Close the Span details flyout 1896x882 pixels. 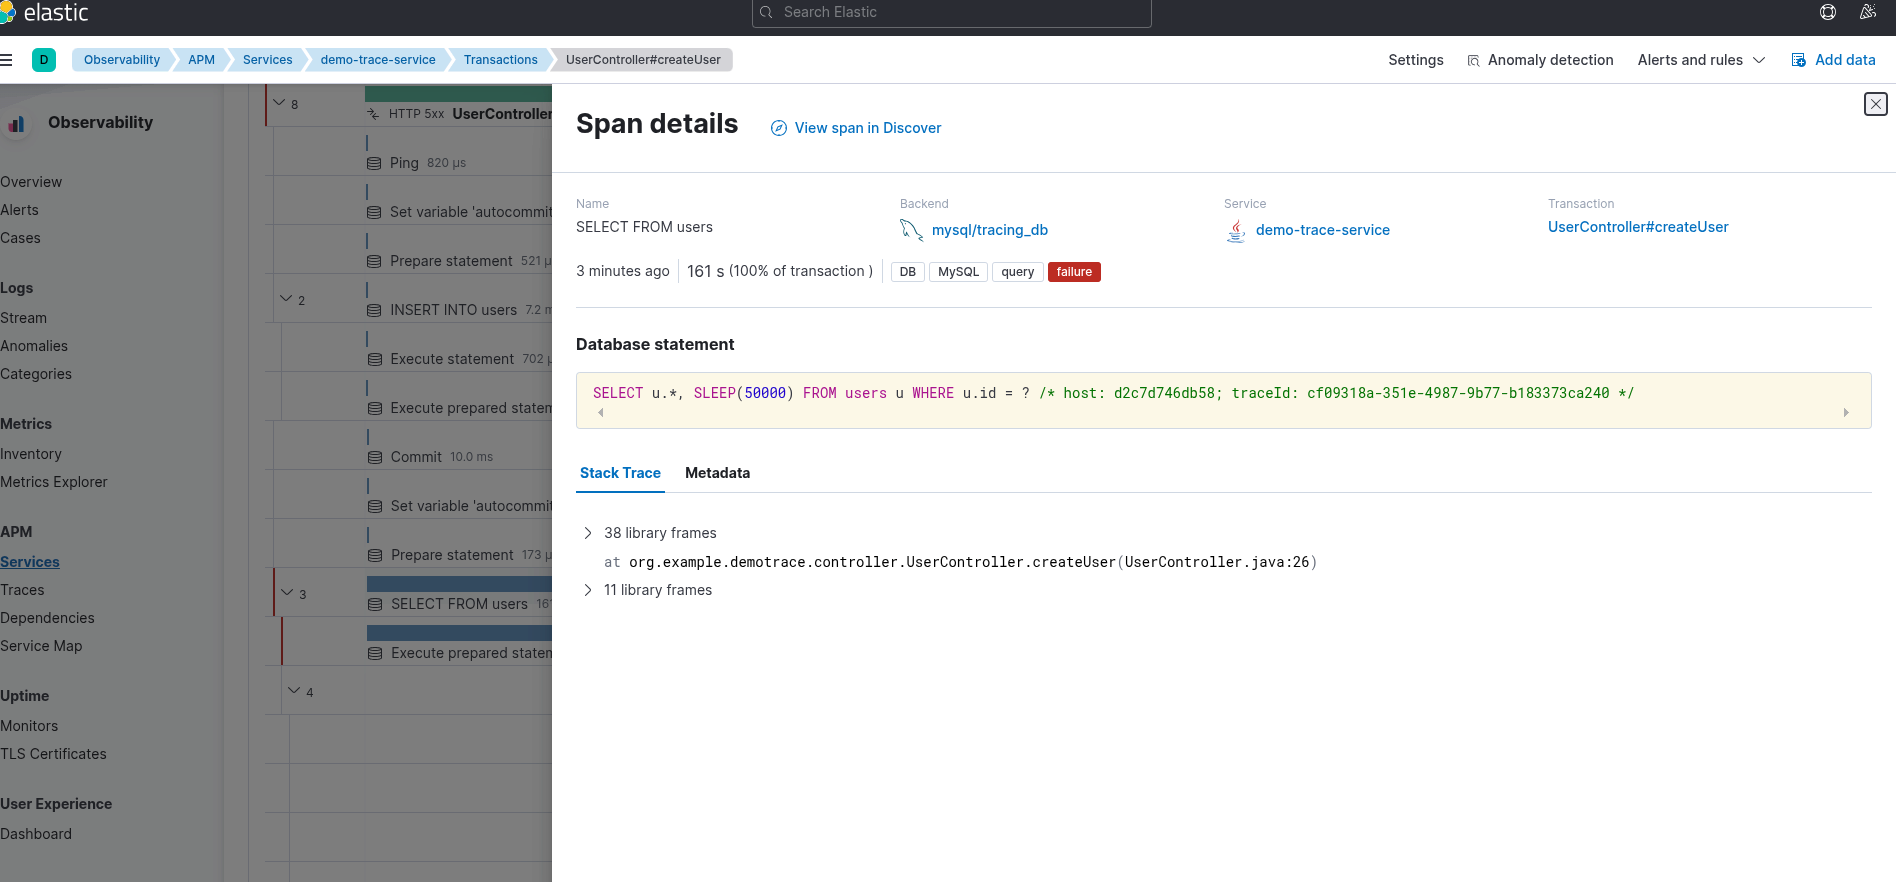click(1876, 104)
